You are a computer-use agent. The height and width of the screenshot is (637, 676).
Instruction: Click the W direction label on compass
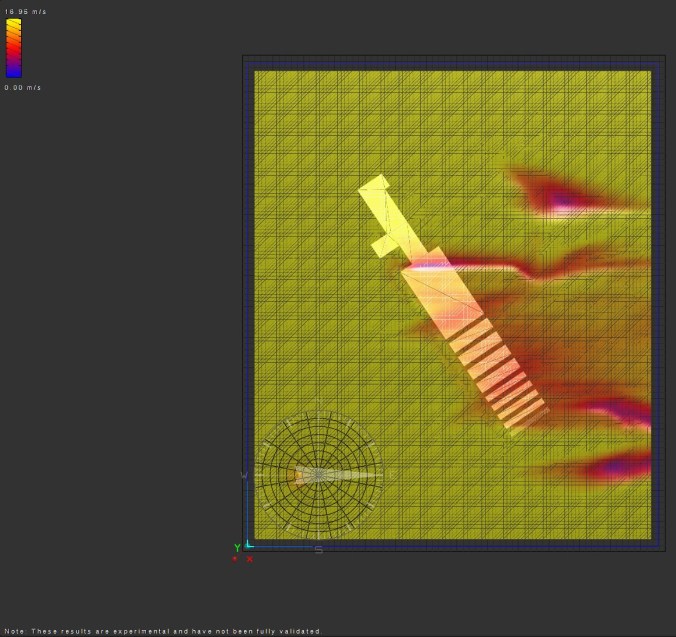[244, 476]
